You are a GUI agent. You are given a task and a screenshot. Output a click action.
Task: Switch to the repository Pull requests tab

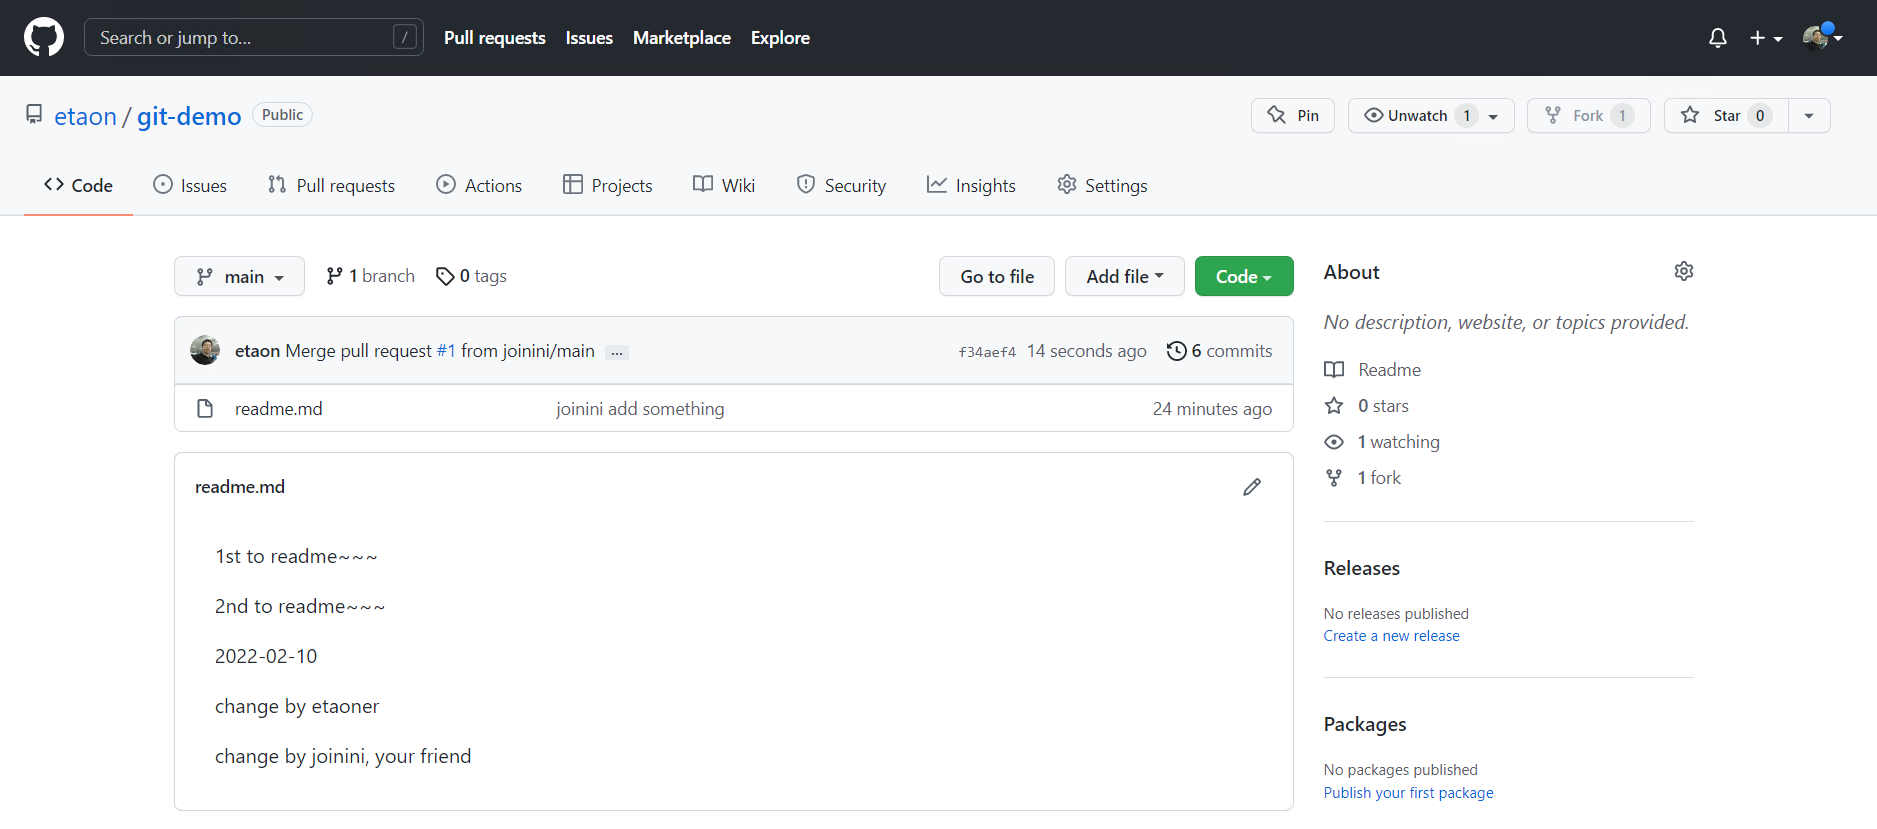[x=331, y=185]
